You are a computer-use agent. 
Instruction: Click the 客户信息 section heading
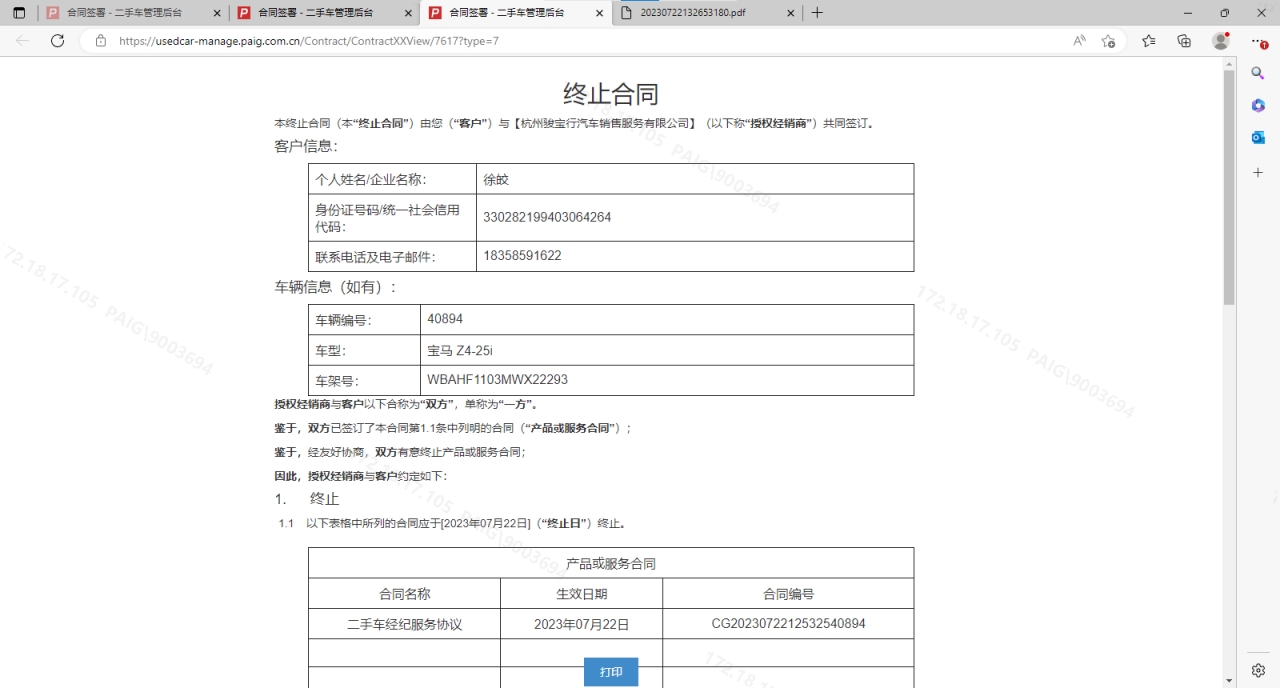click(x=306, y=146)
